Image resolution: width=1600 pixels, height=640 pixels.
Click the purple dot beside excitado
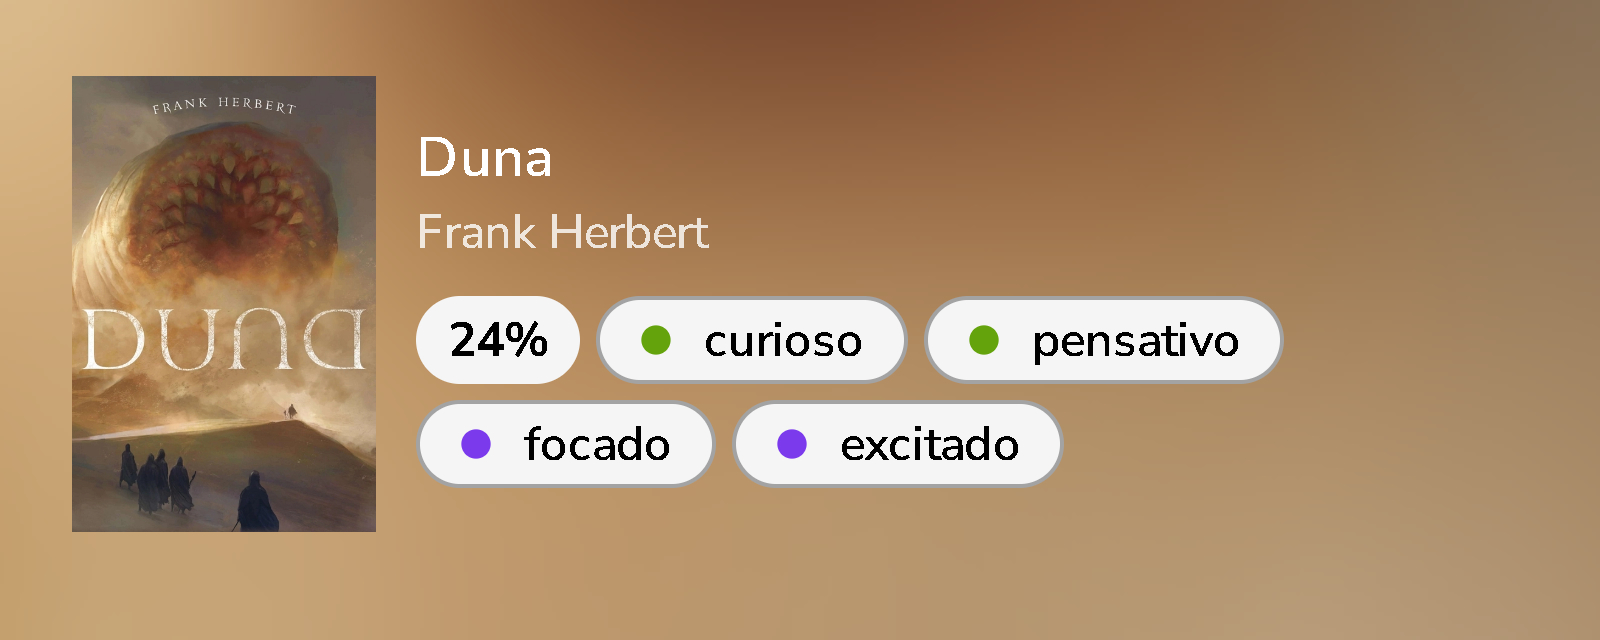point(792,444)
